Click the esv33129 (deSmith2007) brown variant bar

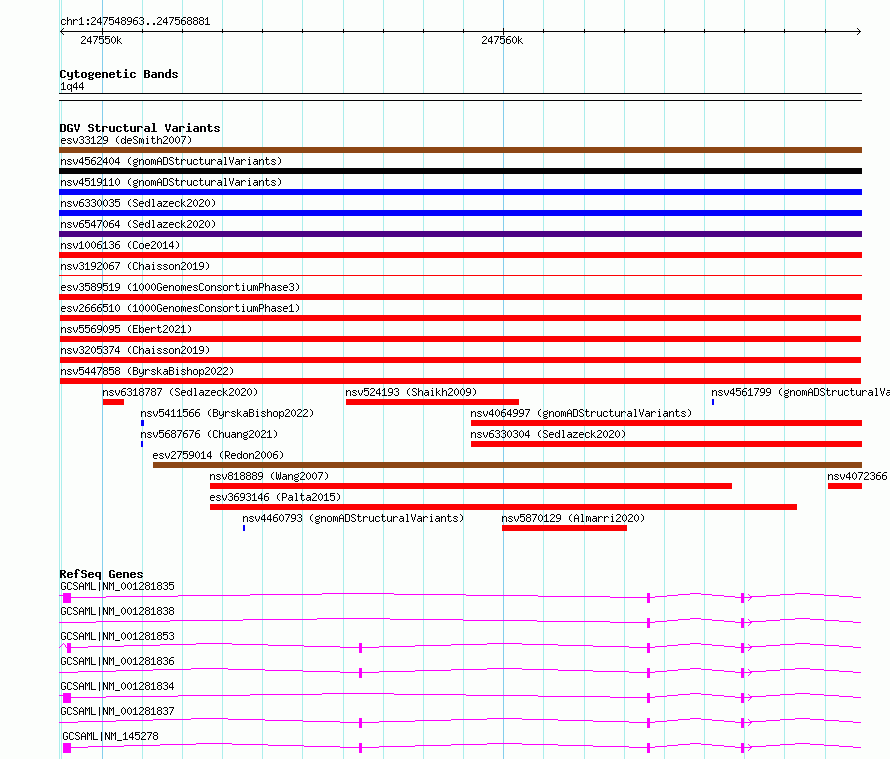click(460, 150)
